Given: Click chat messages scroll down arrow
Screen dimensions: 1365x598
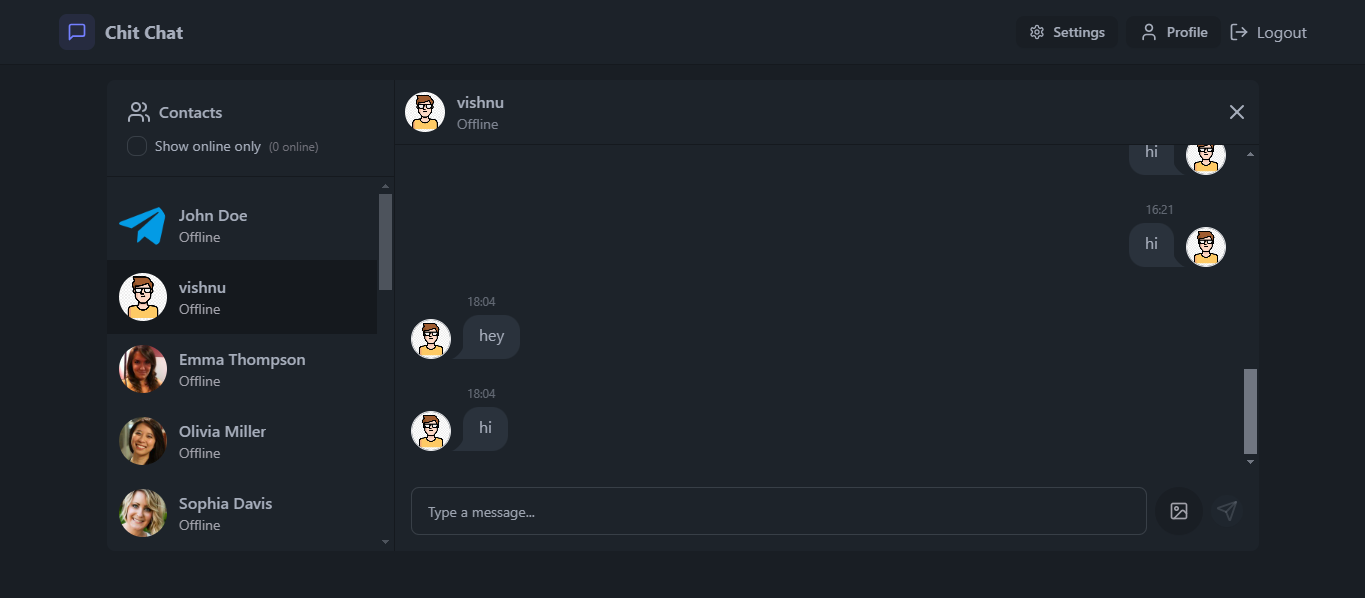Looking at the screenshot, I should pos(1250,462).
